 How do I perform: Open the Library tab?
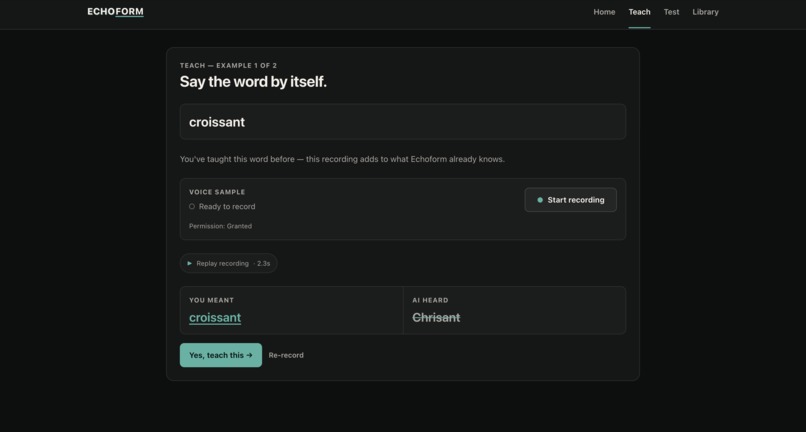tap(705, 12)
